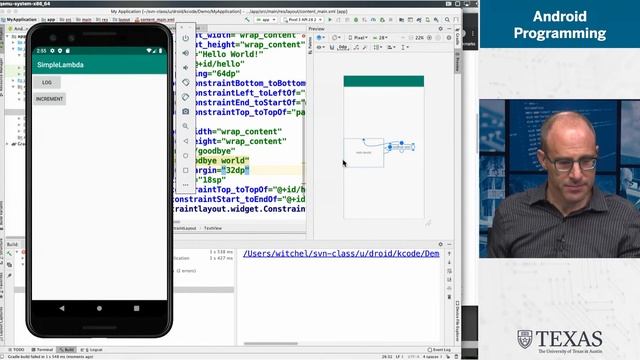Select the emulator zoom magnifier icon
The height and width of the screenshot is (360, 640).
click(186, 126)
